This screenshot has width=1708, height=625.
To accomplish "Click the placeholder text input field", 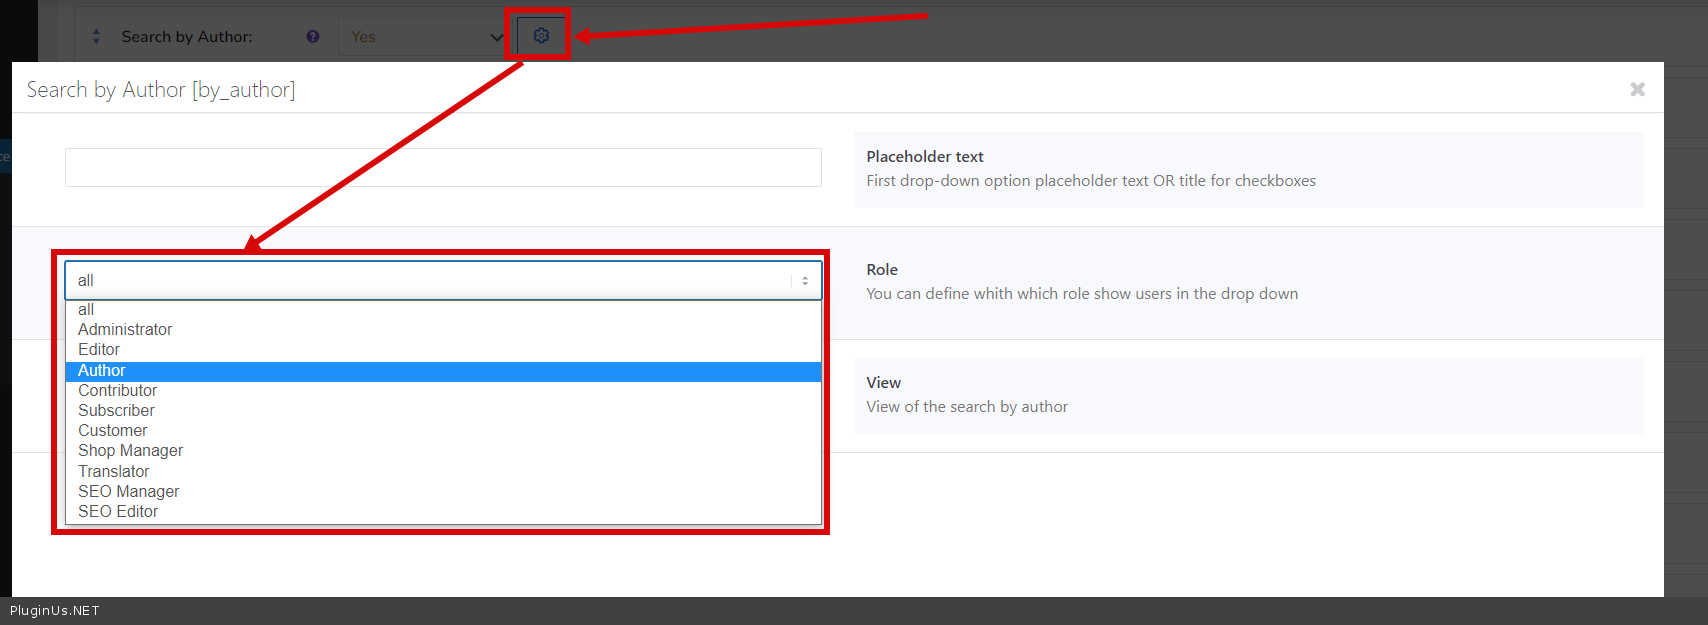I will [x=443, y=168].
